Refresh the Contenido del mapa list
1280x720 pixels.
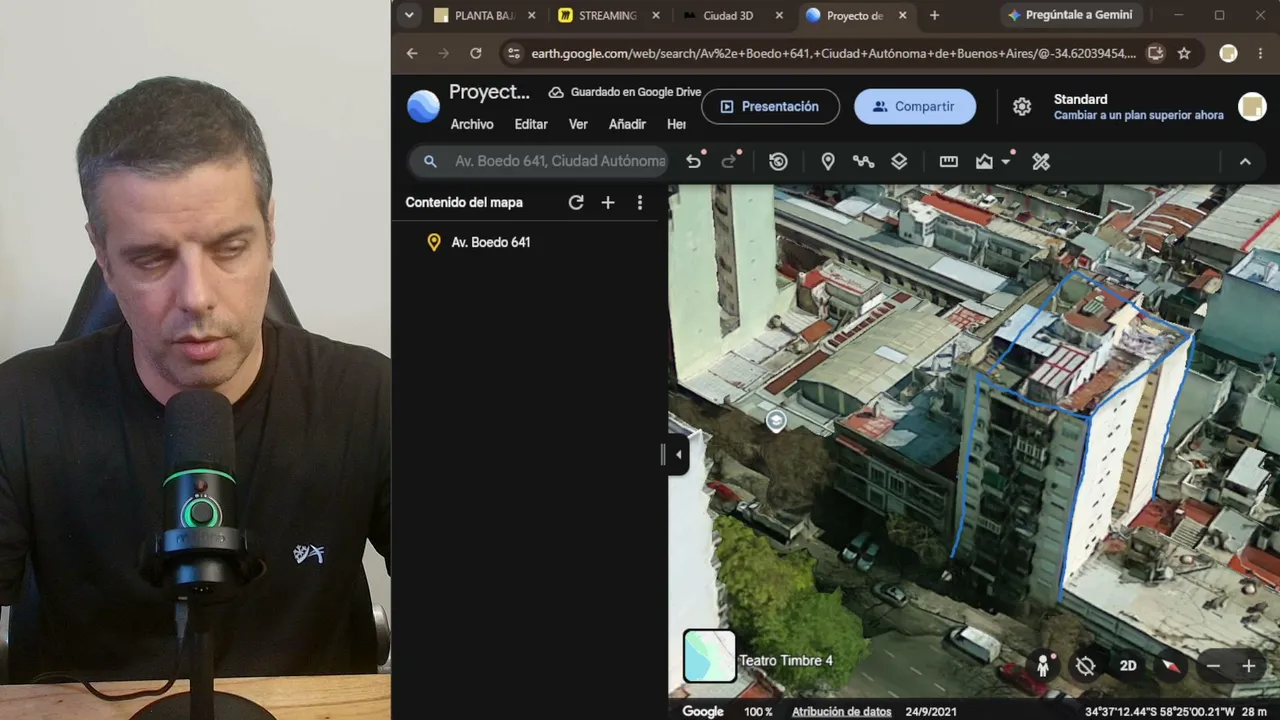(576, 202)
